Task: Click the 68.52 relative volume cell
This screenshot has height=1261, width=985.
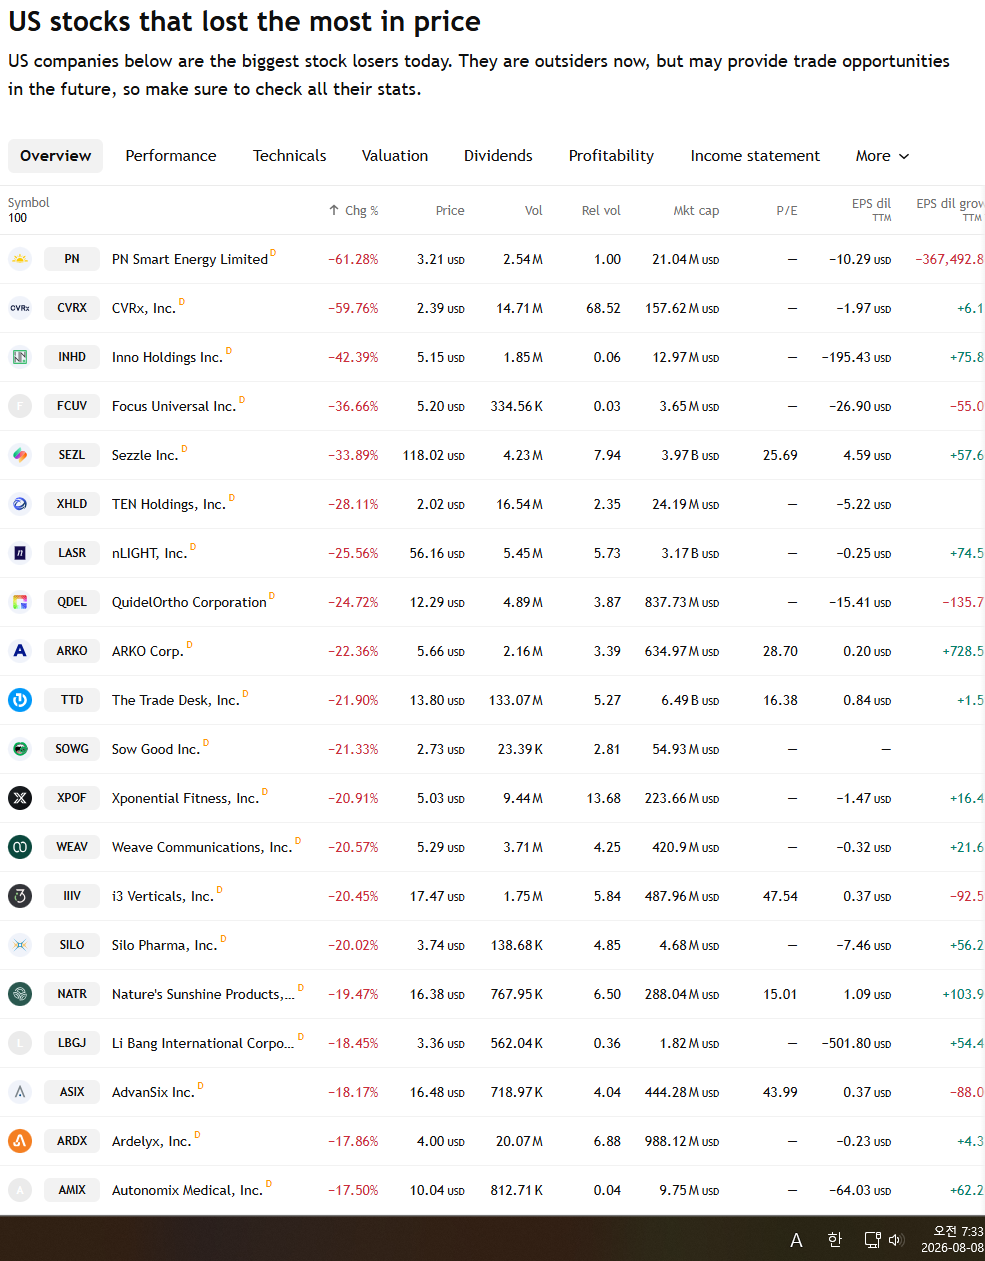Action: 603,308
